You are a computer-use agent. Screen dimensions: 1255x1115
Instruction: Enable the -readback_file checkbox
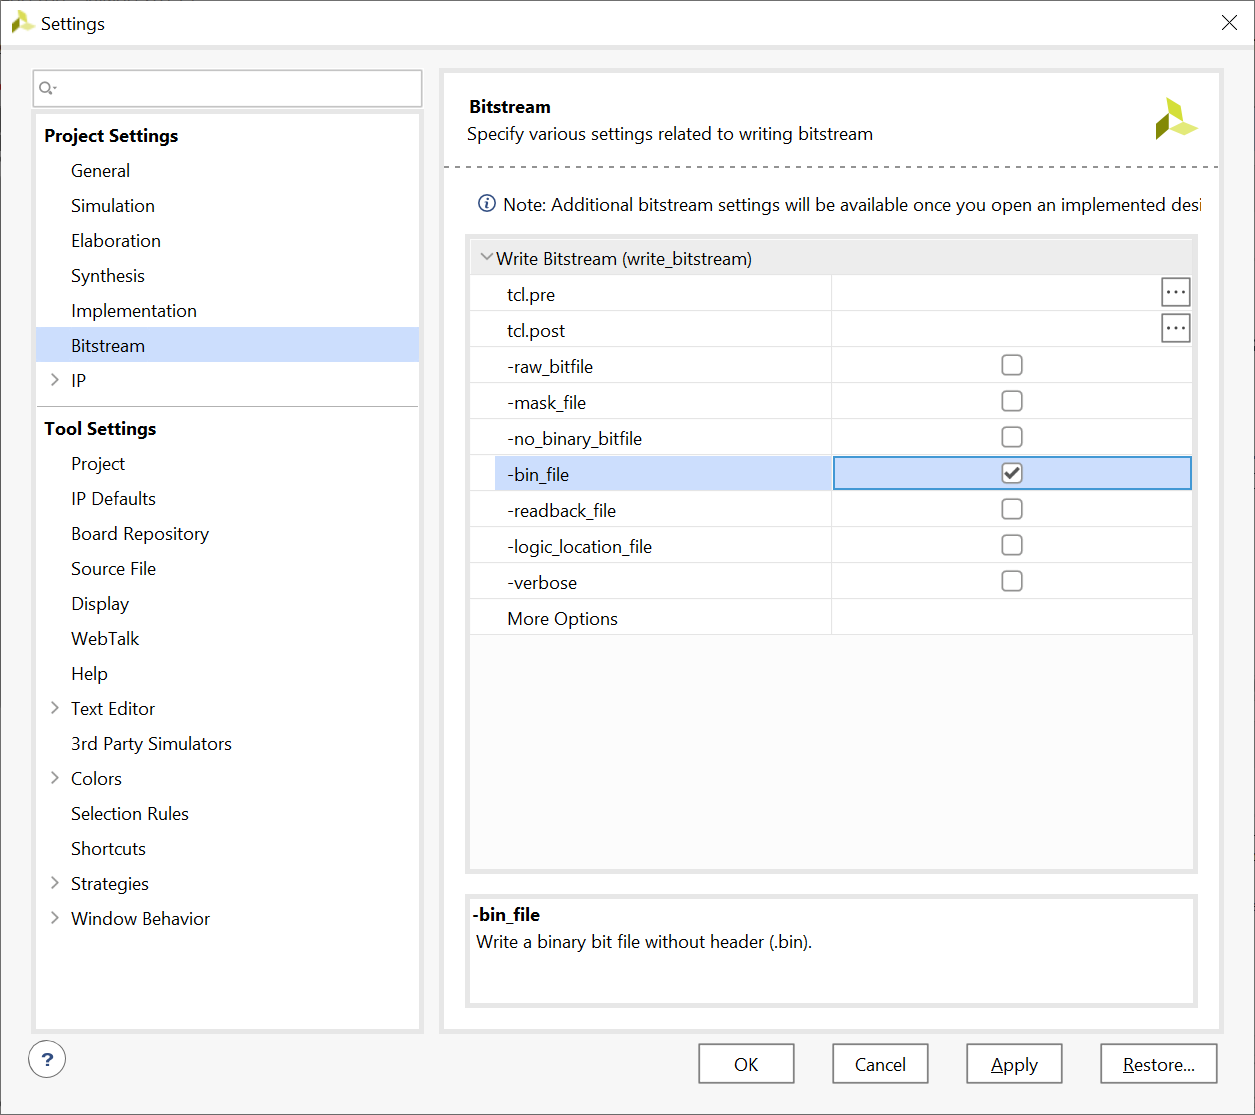[1012, 509]
